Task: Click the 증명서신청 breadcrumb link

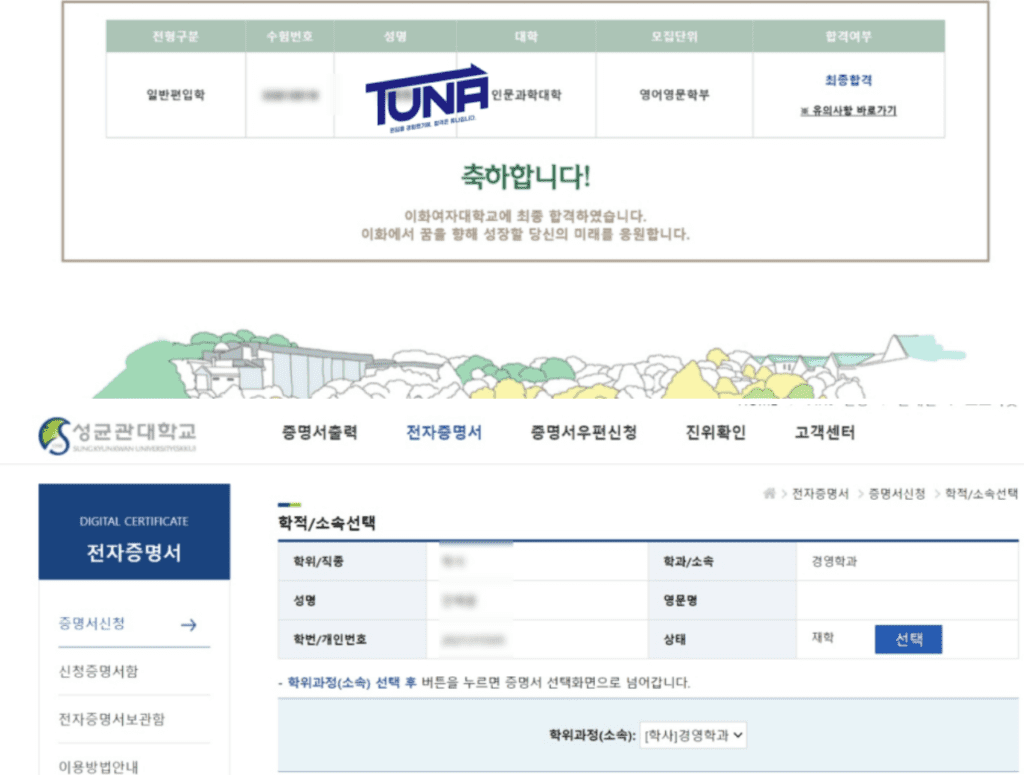Action: [897, 494]
